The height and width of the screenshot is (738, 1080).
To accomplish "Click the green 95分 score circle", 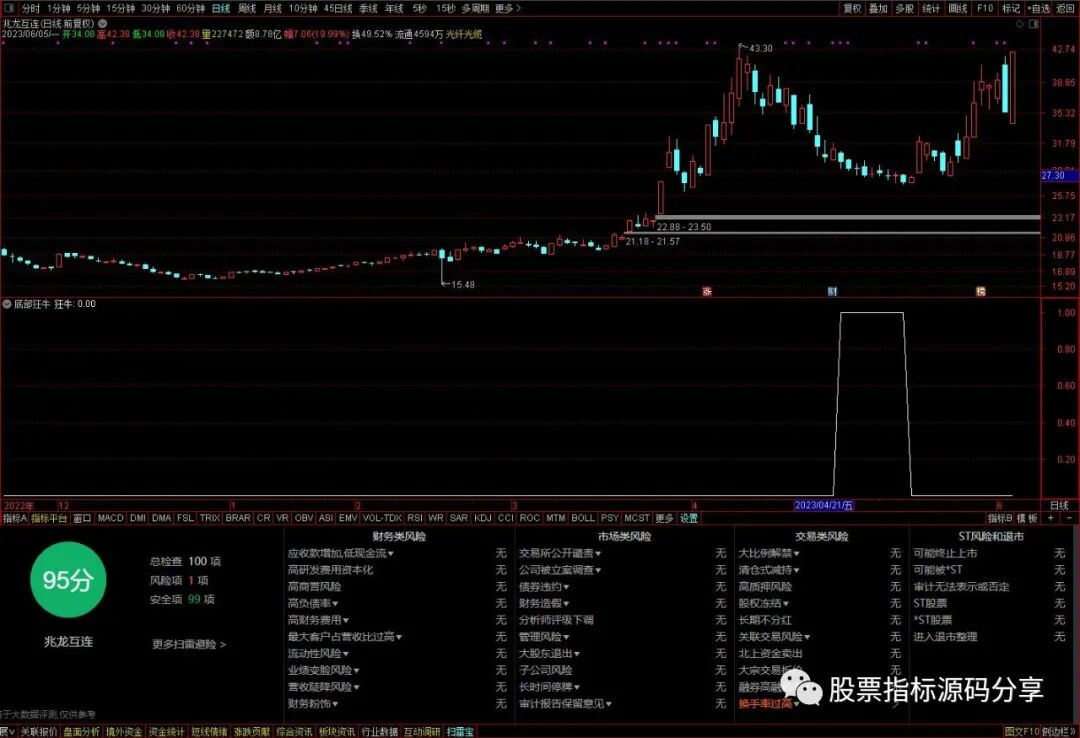I will (x=68, y=580).
